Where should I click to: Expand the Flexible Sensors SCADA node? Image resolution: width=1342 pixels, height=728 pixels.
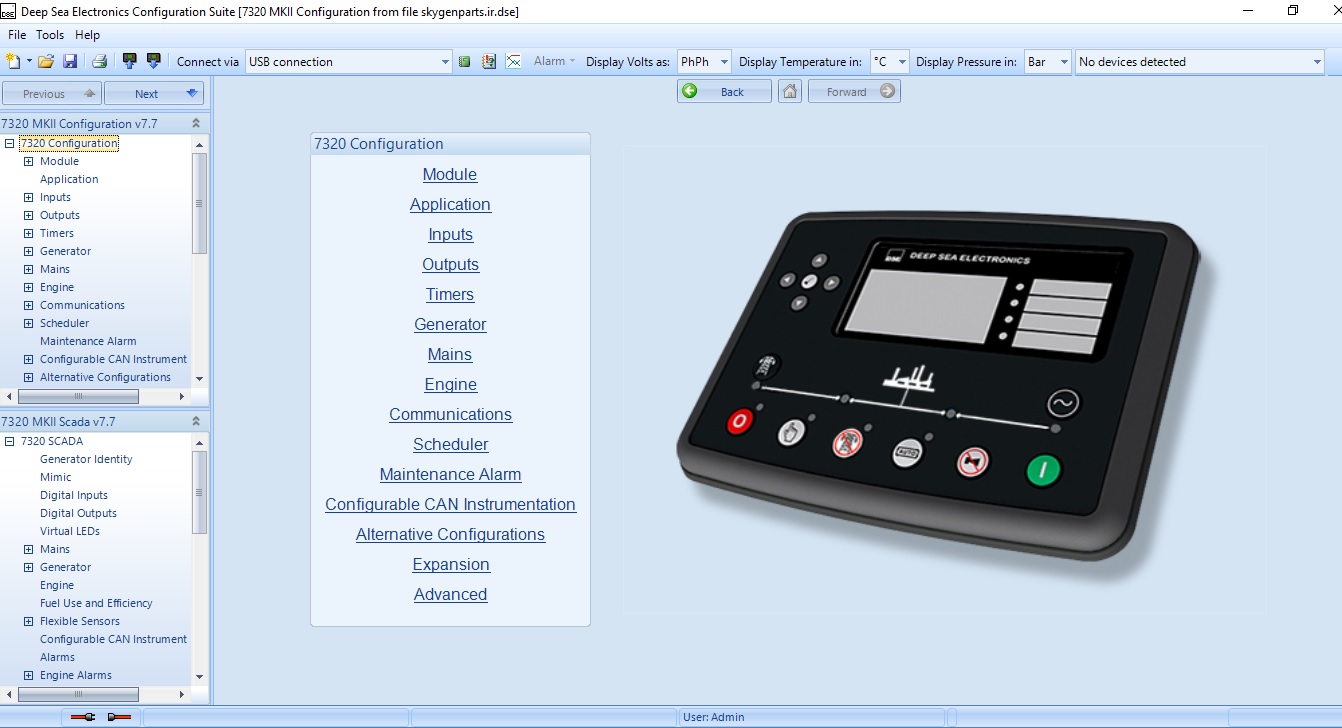29,621
